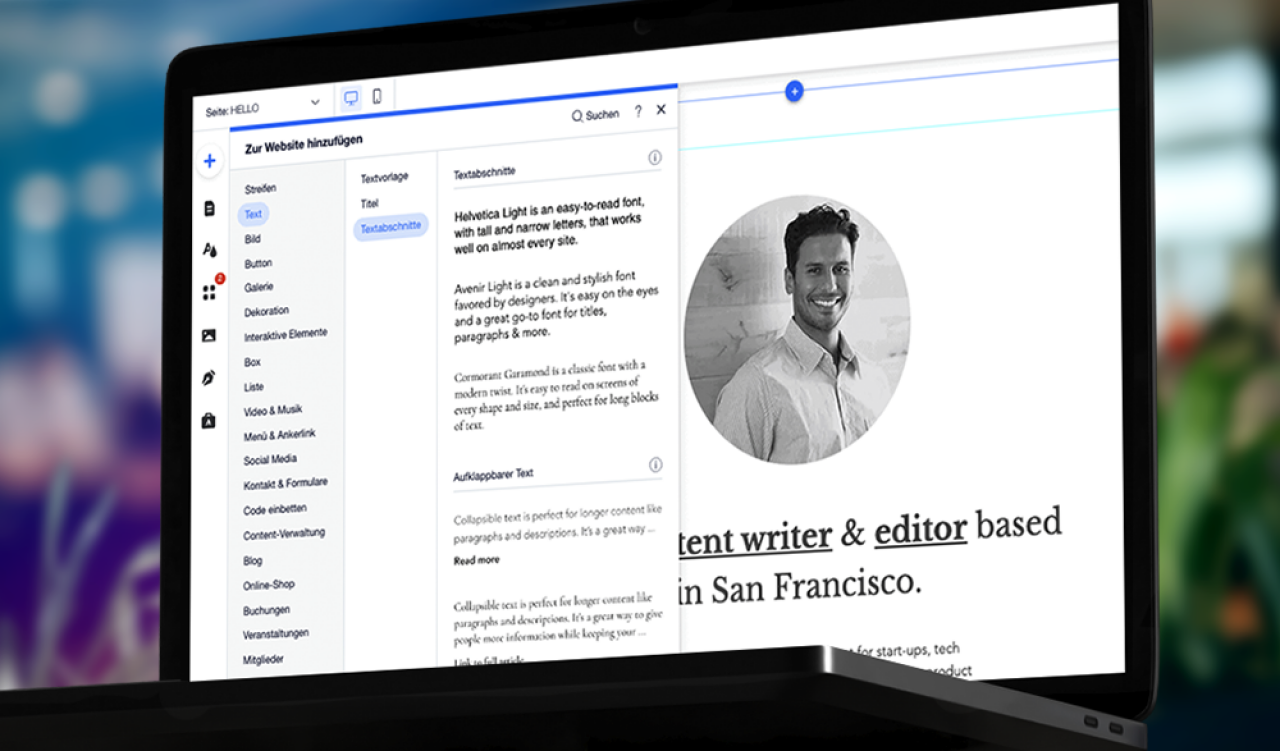
Task: Open the Blog pen icon in the sidebar
Action: click(208, 378)
